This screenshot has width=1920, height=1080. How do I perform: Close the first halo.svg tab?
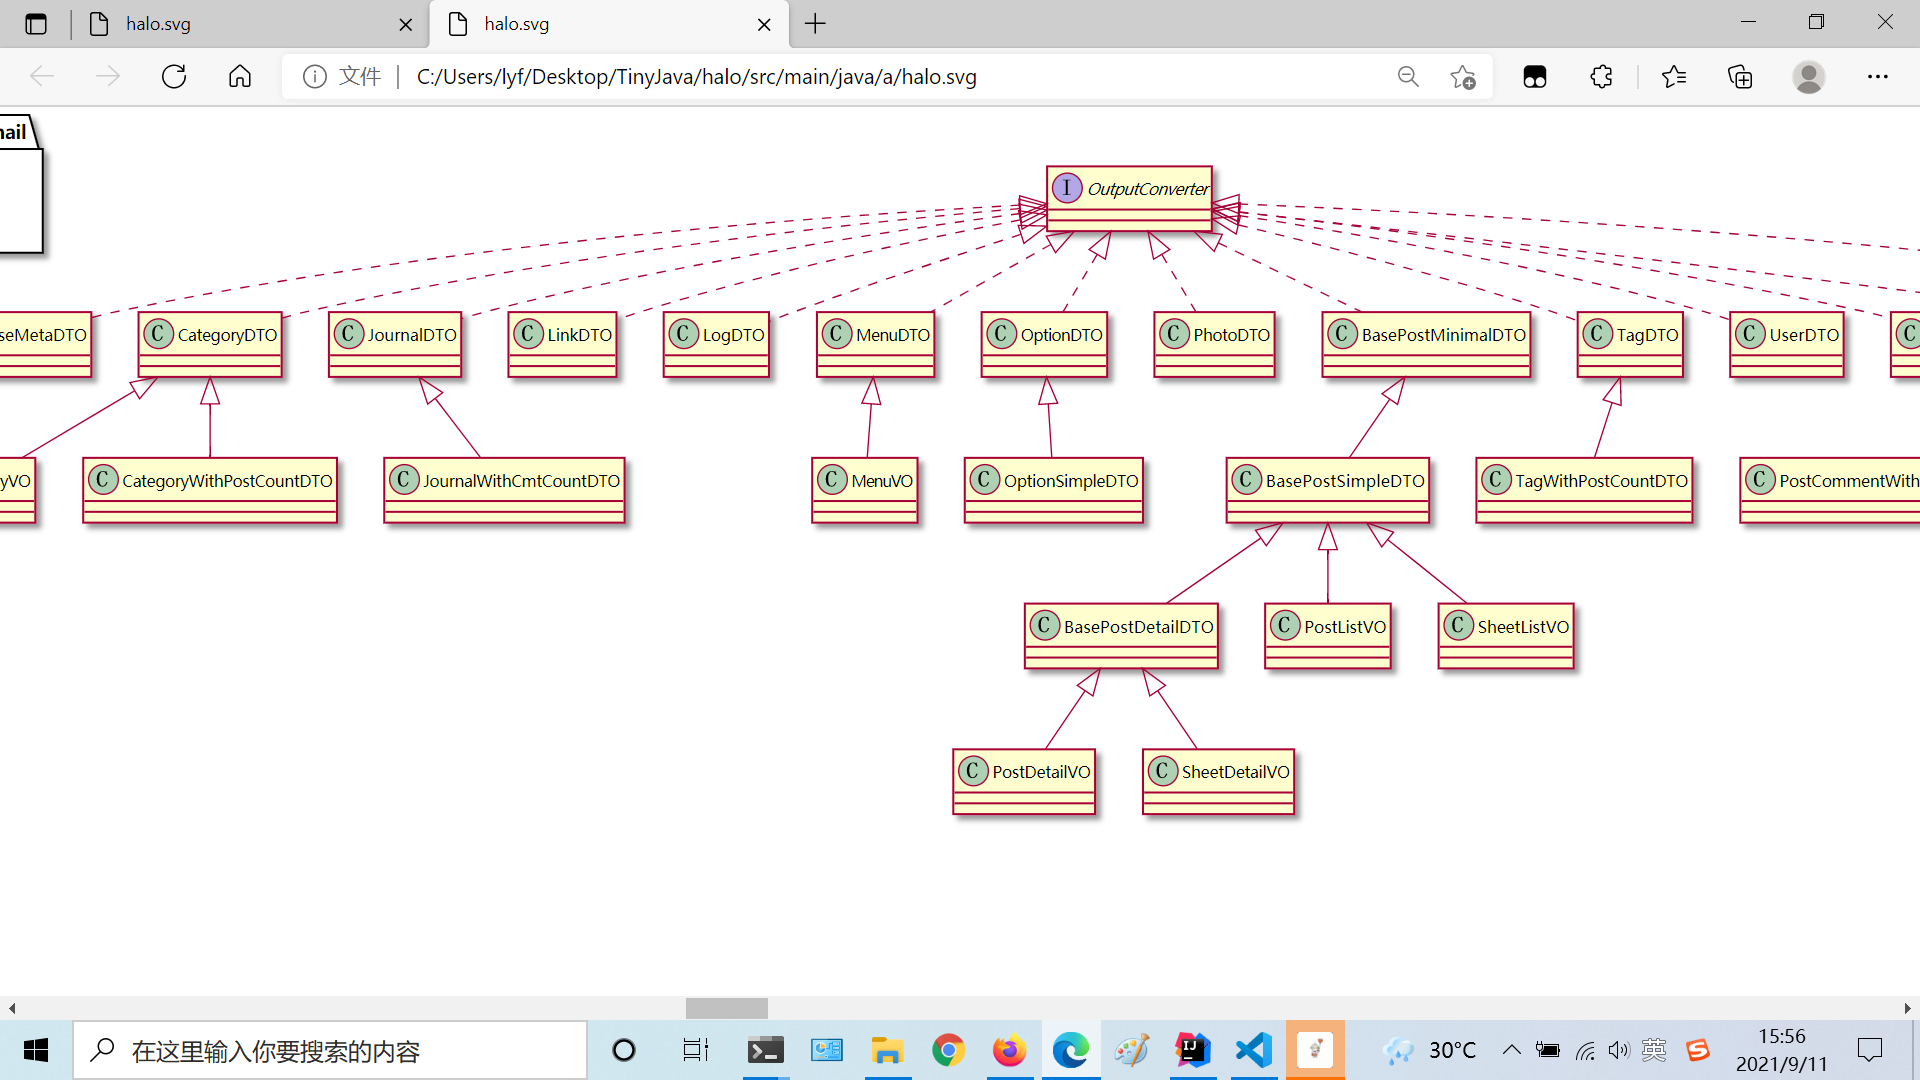406,25
